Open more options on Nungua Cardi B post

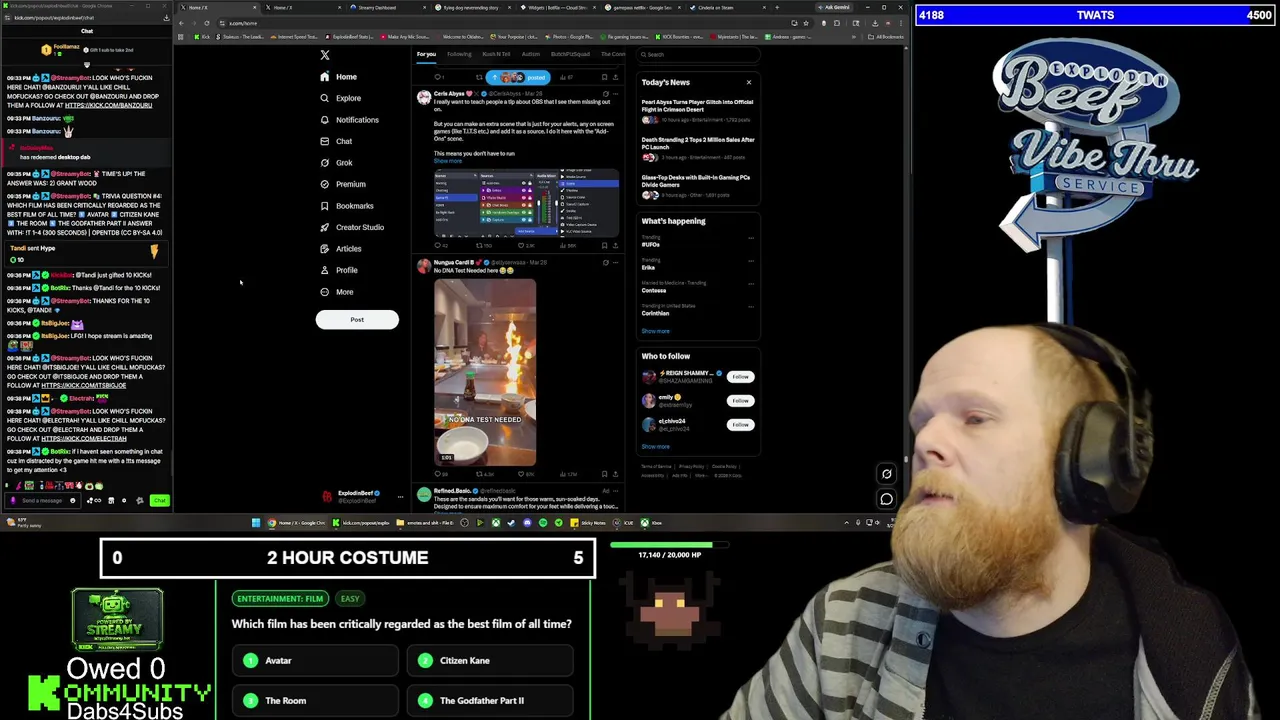tap(615, 263)
